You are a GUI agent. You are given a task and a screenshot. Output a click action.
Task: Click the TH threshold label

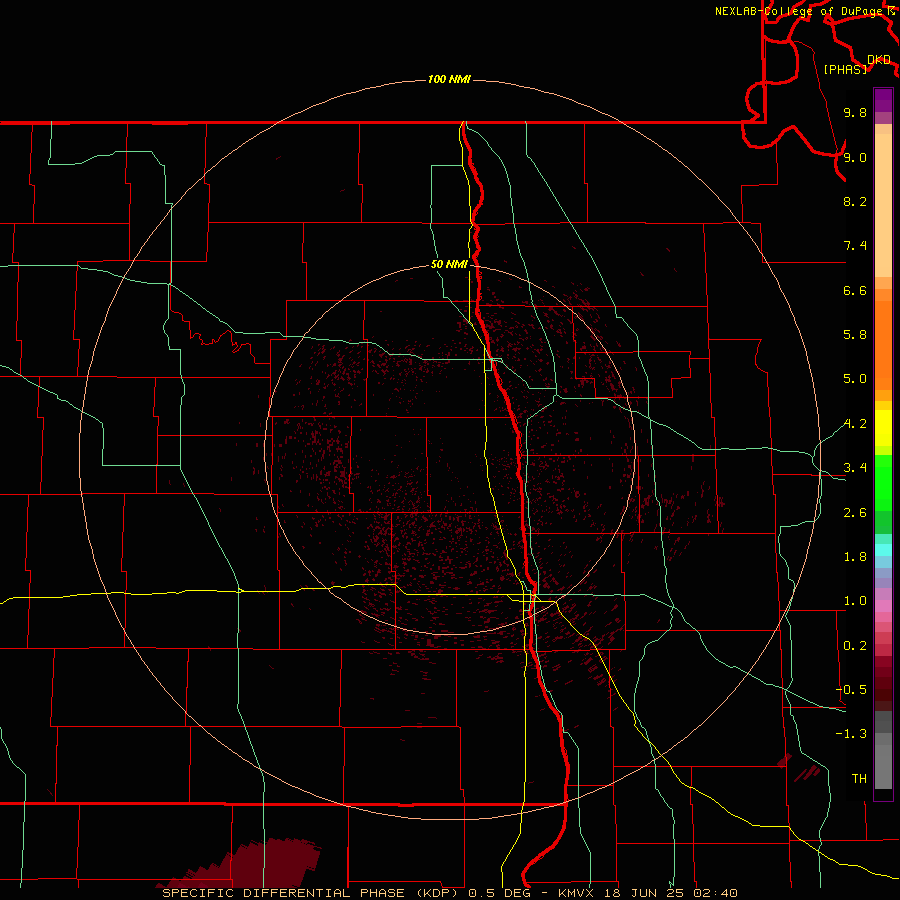tap(859, 779)
